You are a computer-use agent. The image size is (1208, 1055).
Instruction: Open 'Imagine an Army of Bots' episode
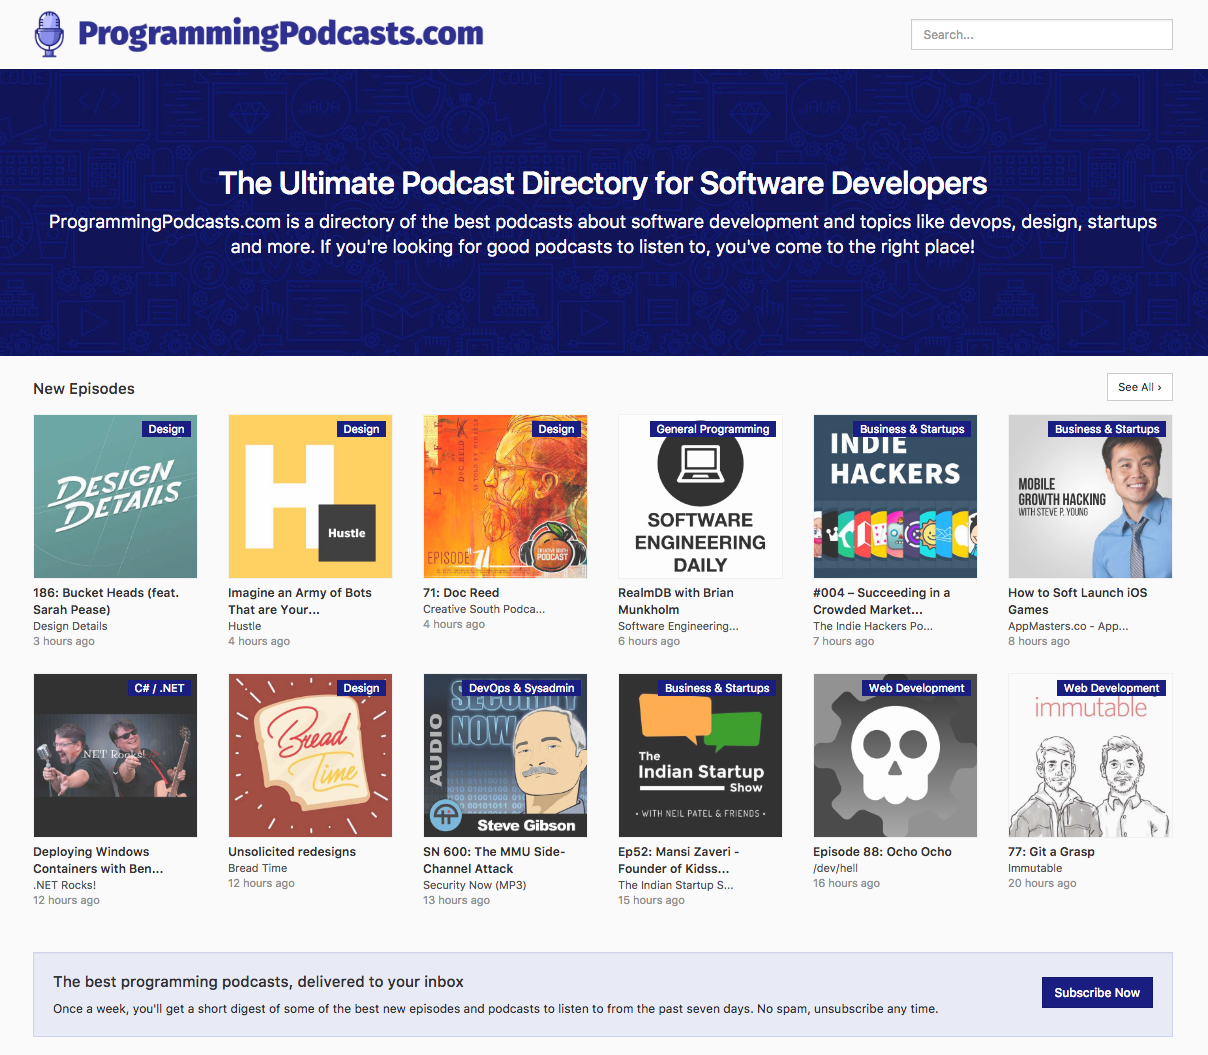tap(300, 601)
